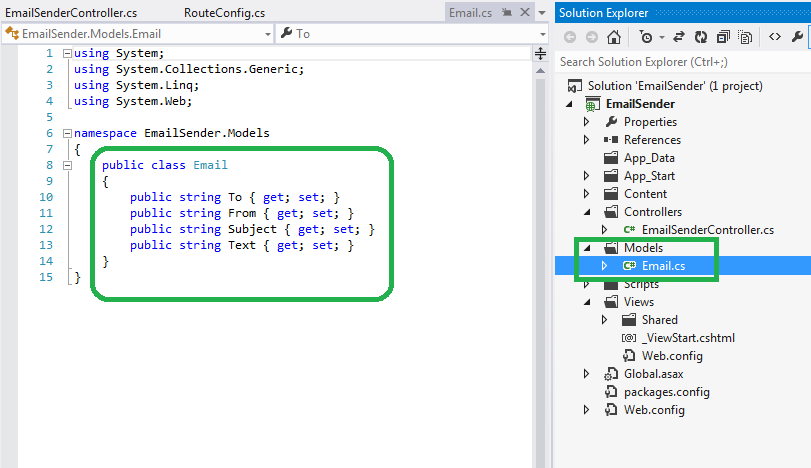Click Sync with Active Document icon
This screenshot has height=468, width=811.
coord(679,37)
